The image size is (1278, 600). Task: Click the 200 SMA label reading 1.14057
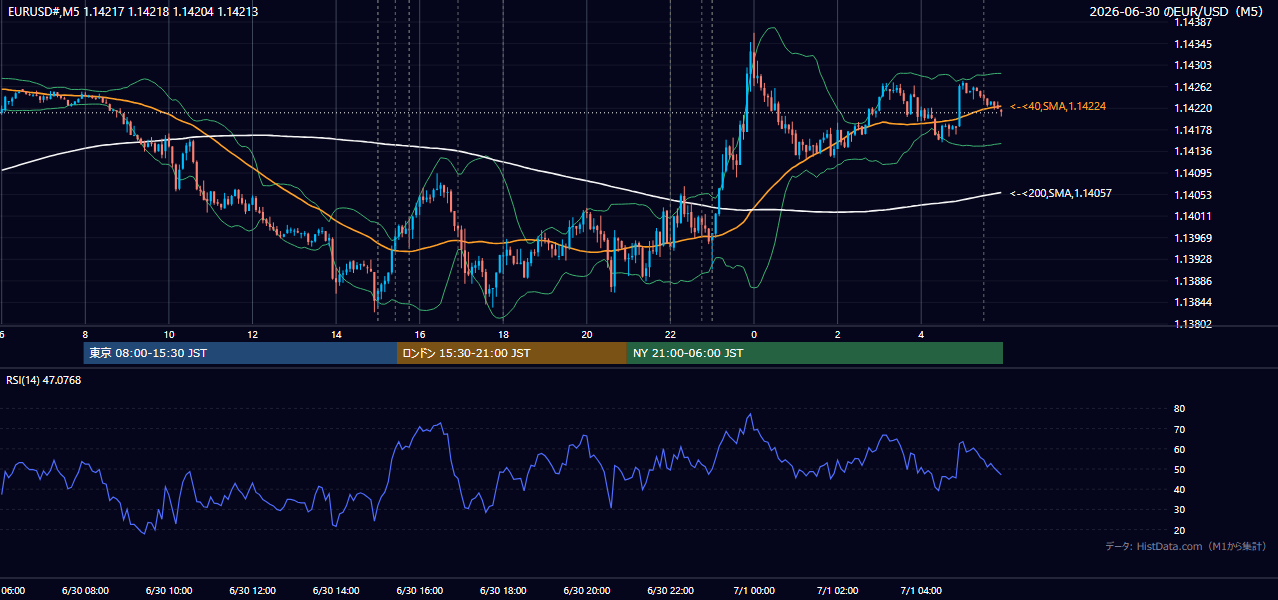point(1062,193)
